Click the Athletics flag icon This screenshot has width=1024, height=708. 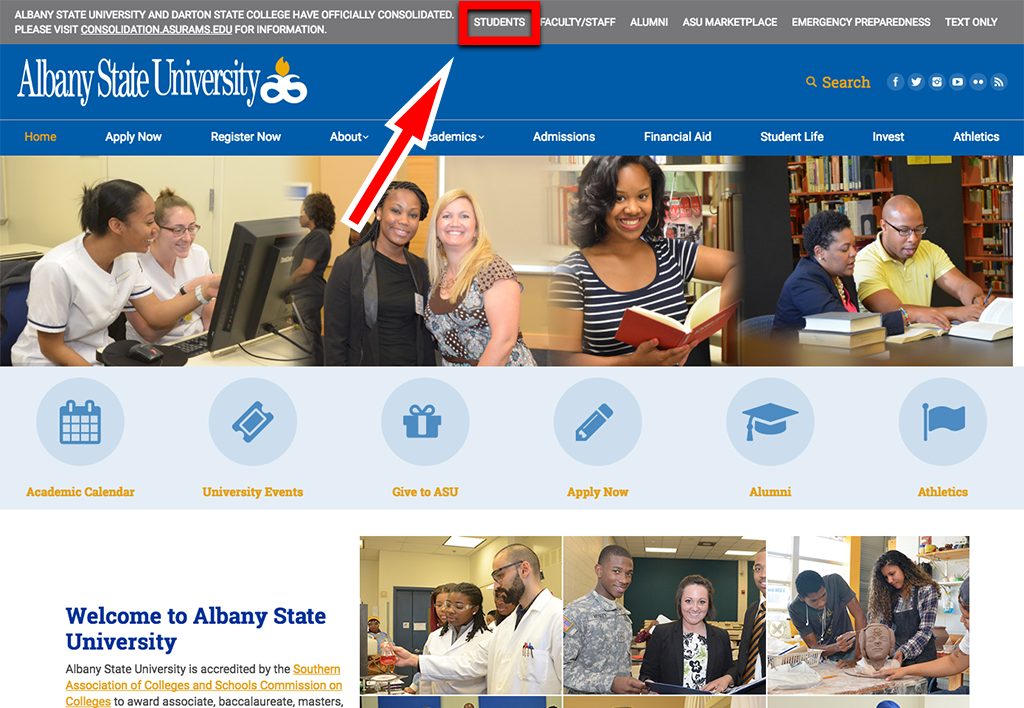pyautogui.click(x=943, y=422)
